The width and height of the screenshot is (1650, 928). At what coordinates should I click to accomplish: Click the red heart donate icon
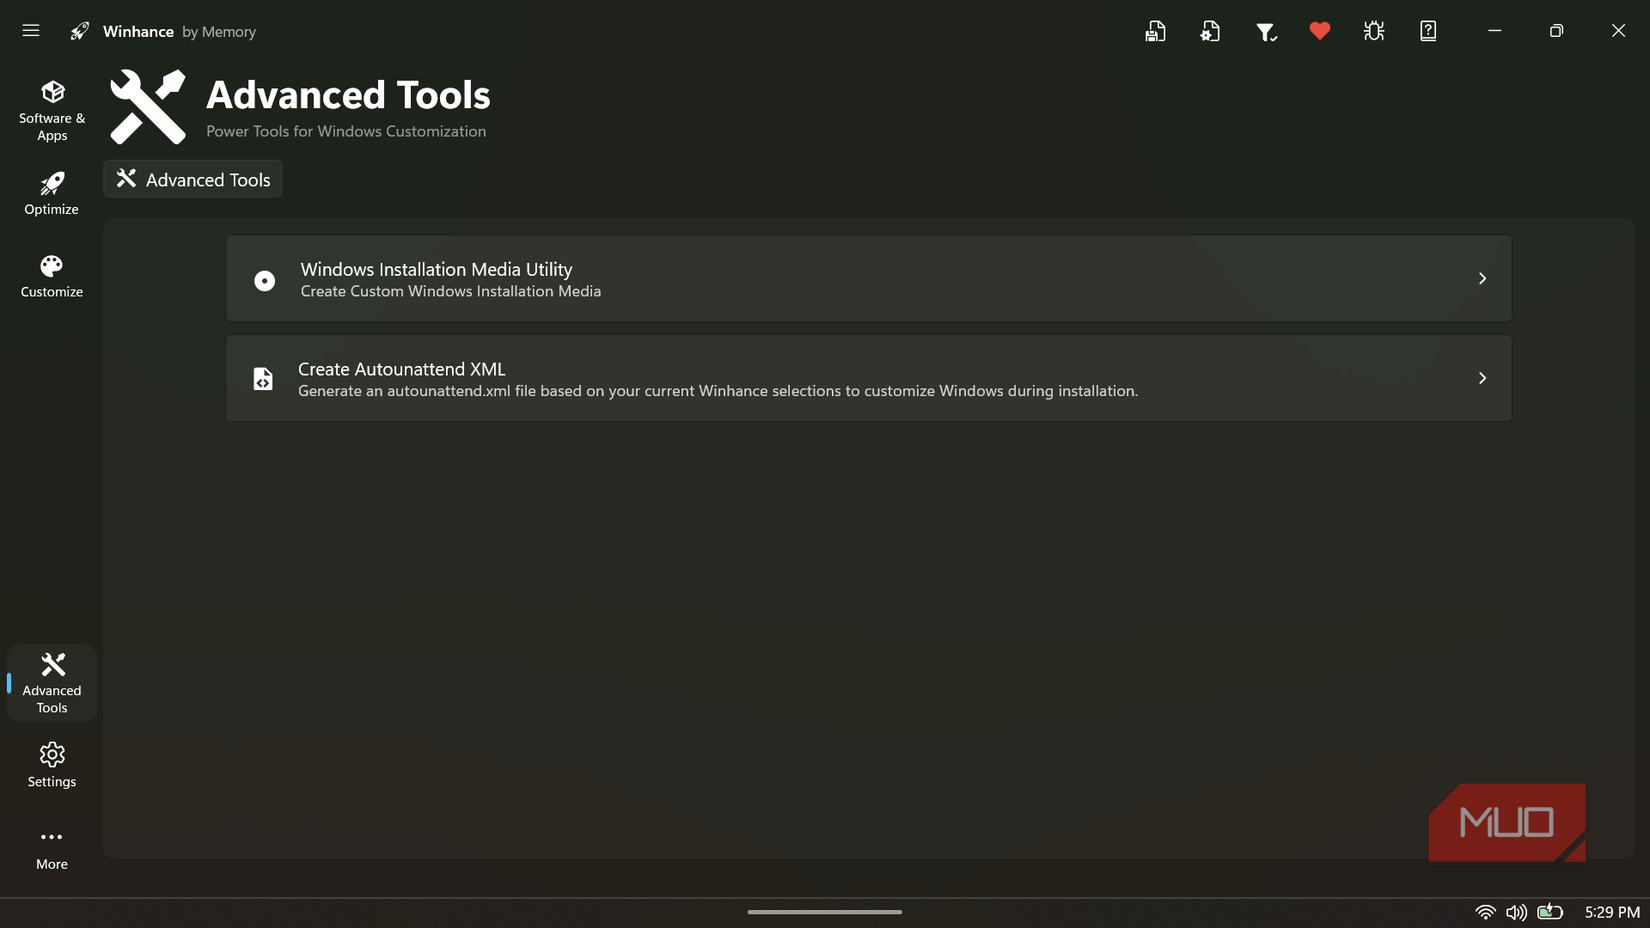pyautogui.click(x=1319, y=31)
